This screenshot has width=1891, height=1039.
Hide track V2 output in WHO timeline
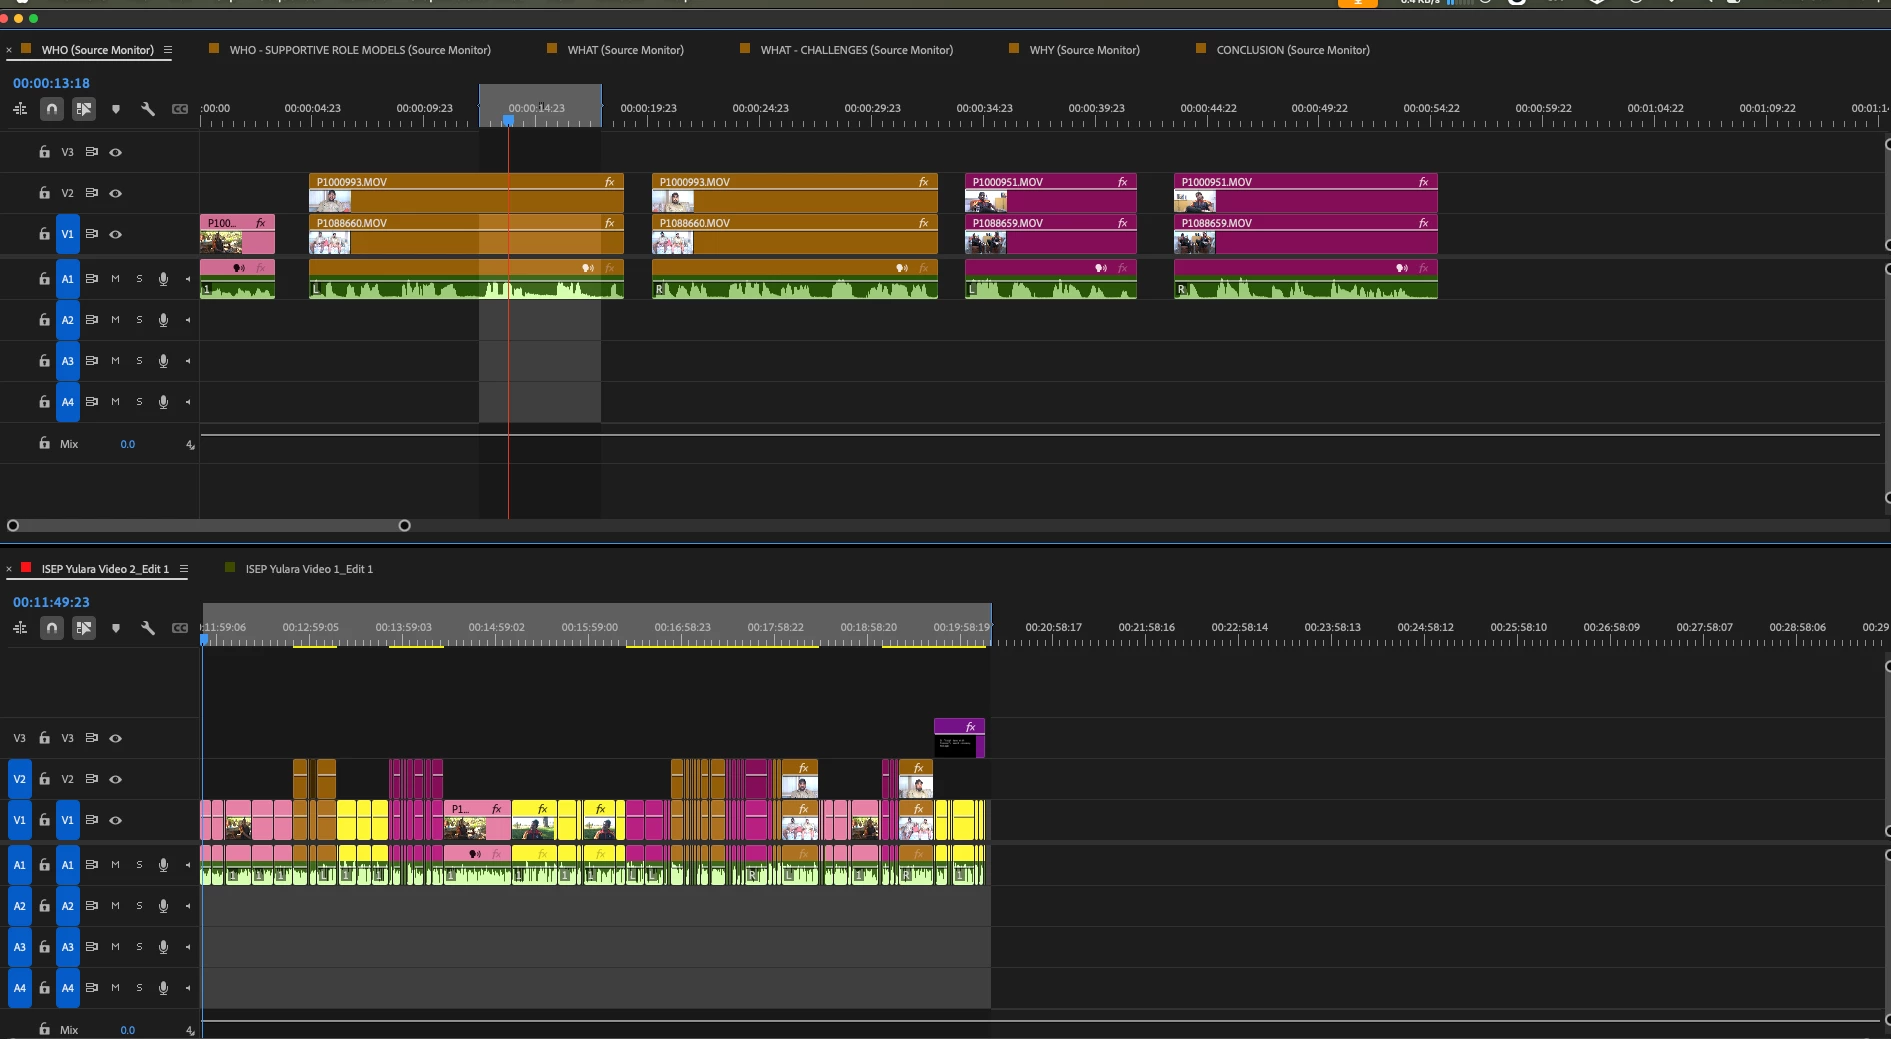116,193
